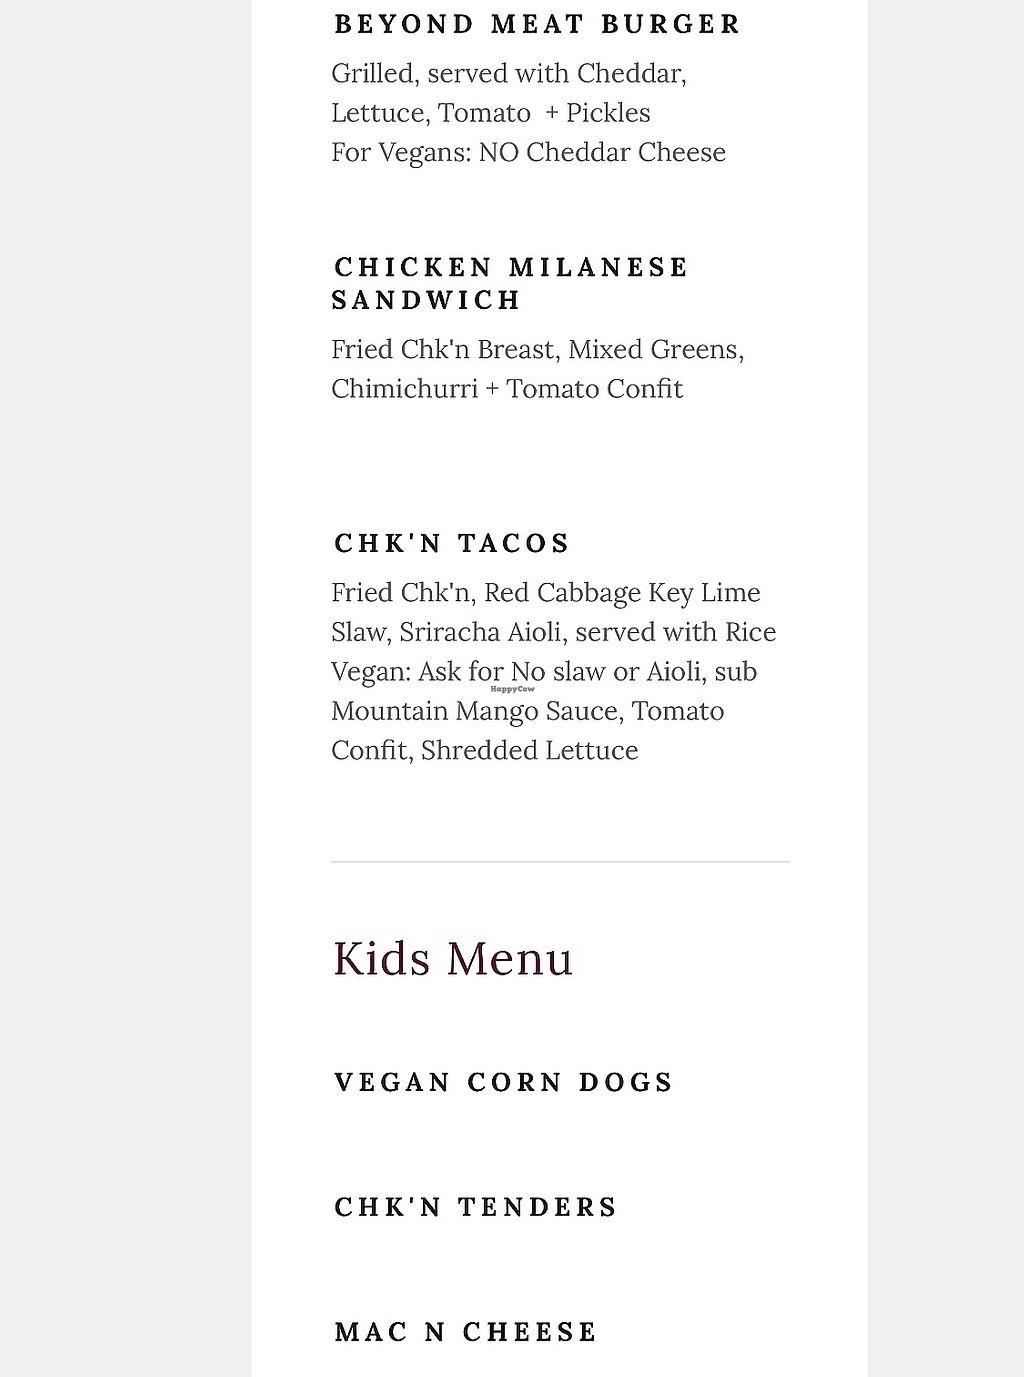Open the Chicken Milanese Sandwich item
1024x1377 pixels.
coord(511,268)
